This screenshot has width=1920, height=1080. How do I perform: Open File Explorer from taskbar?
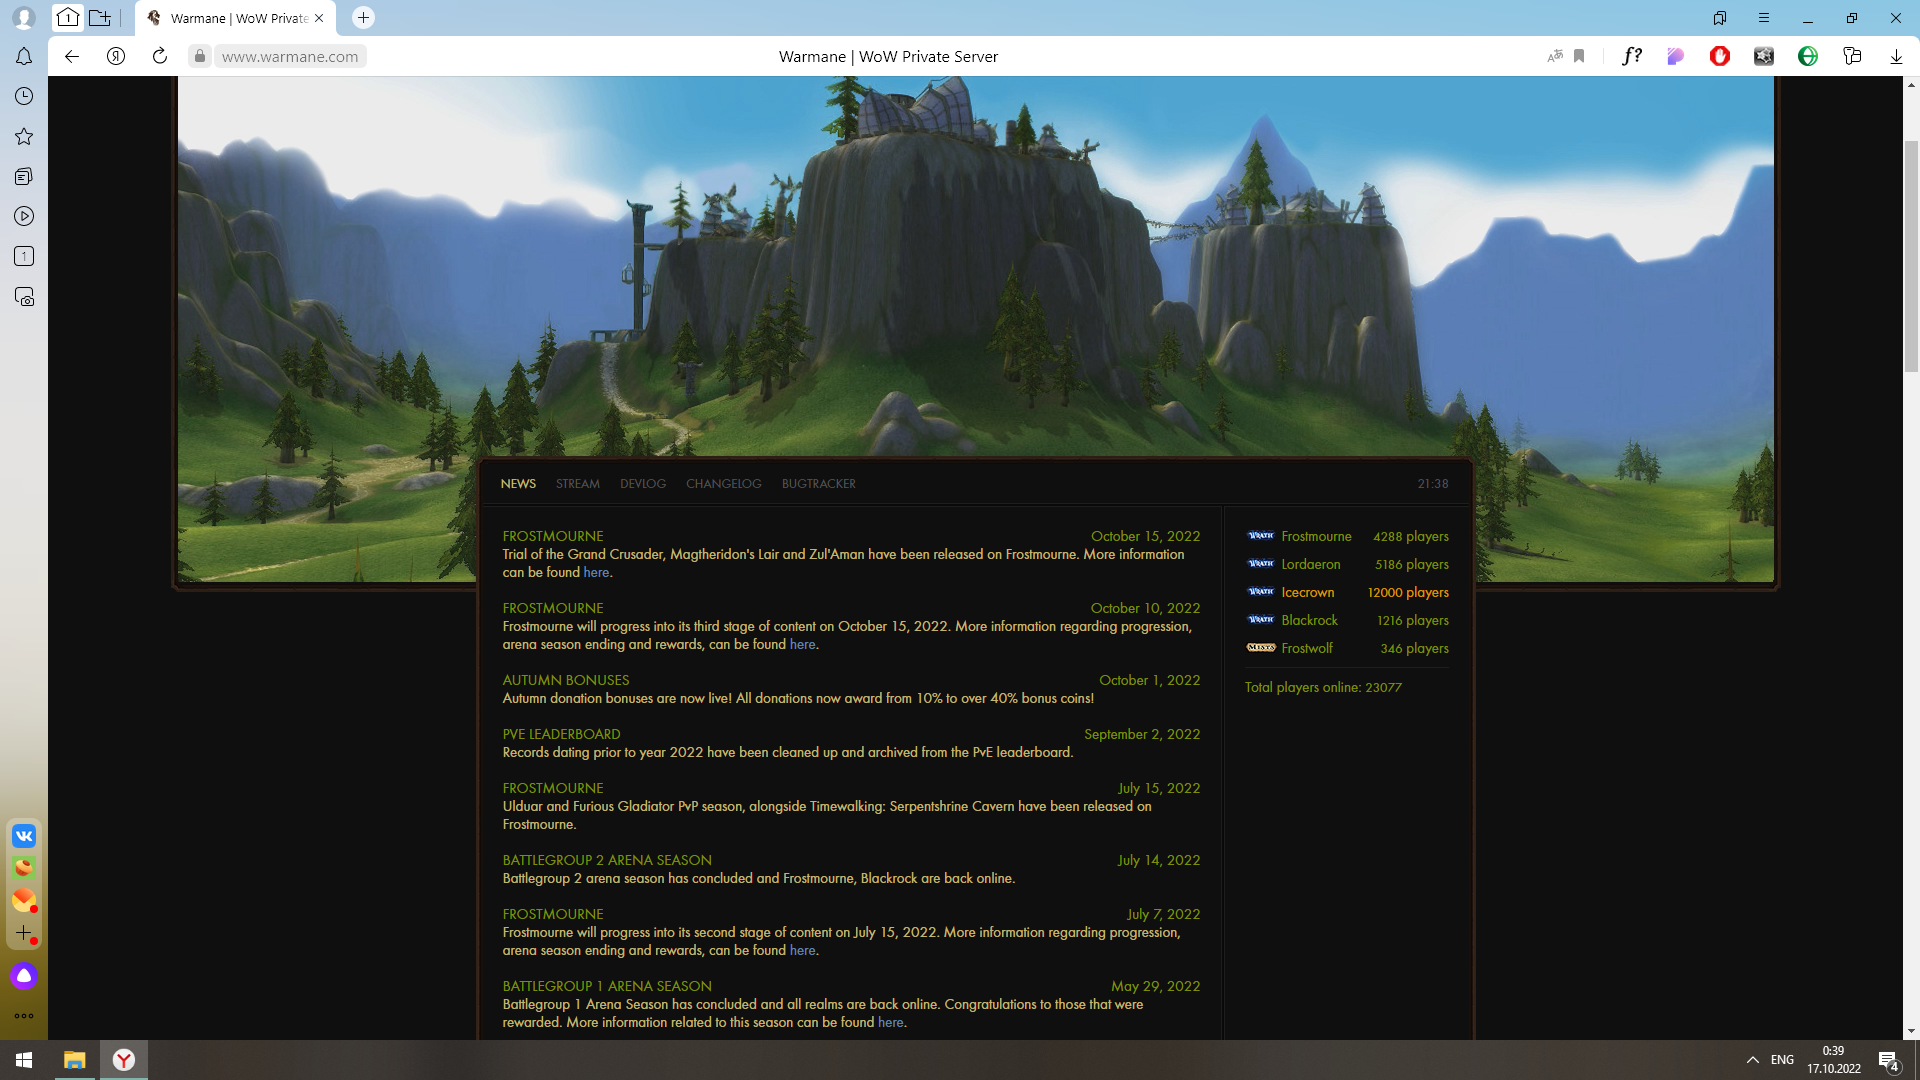[74, 1060]
